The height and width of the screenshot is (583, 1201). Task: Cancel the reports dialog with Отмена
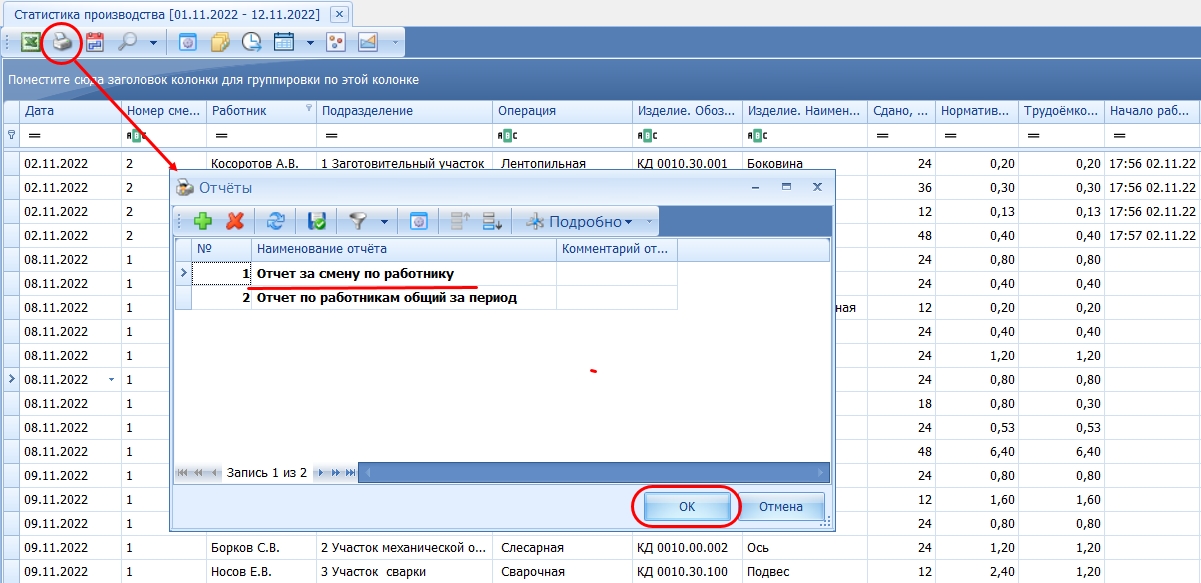781,507
